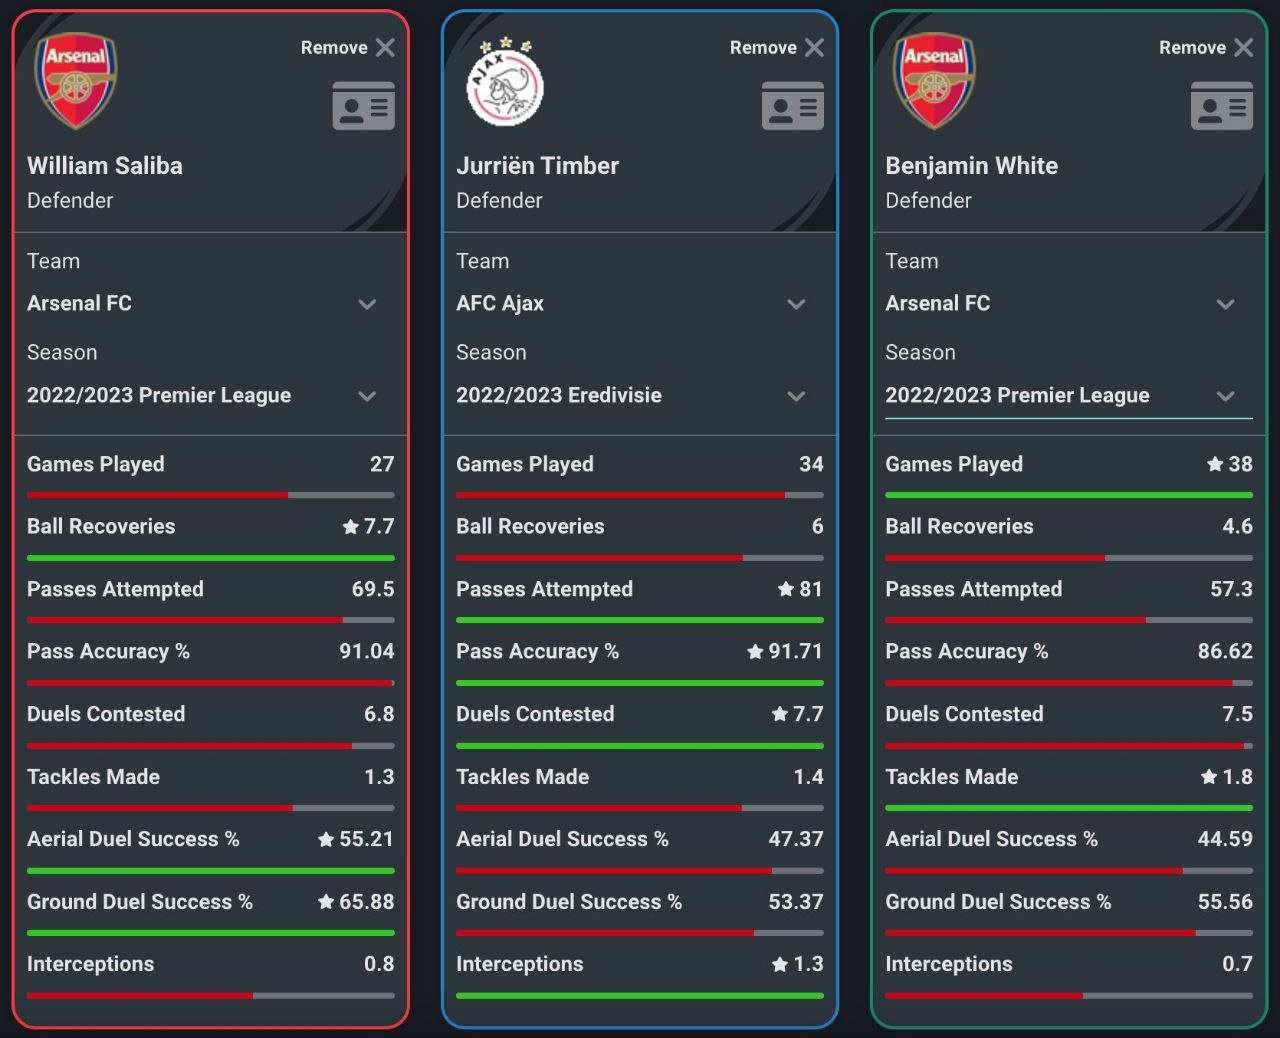1280x1038 pixels.
Task: Click Timber's Passes Attempted stat bar
Action: click(639, 620)
